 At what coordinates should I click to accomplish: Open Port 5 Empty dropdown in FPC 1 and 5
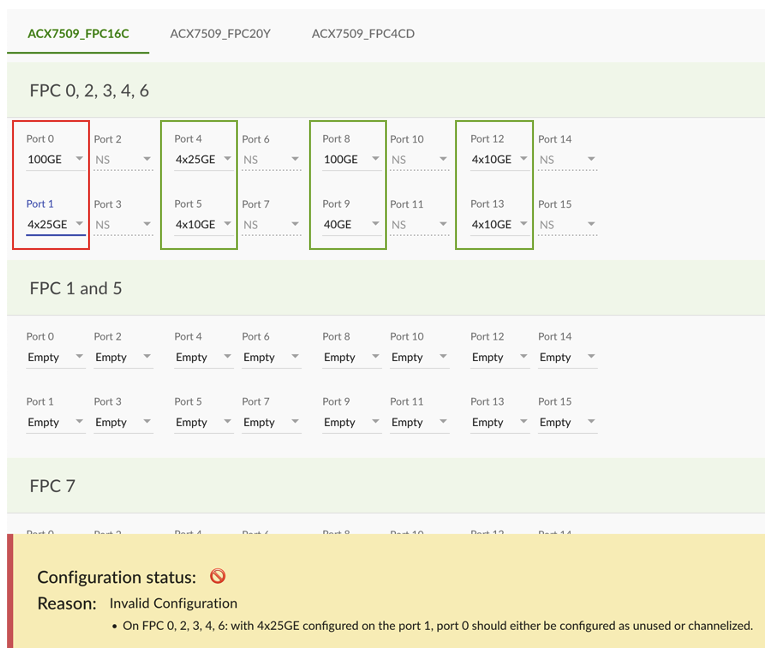coord(204,422)
